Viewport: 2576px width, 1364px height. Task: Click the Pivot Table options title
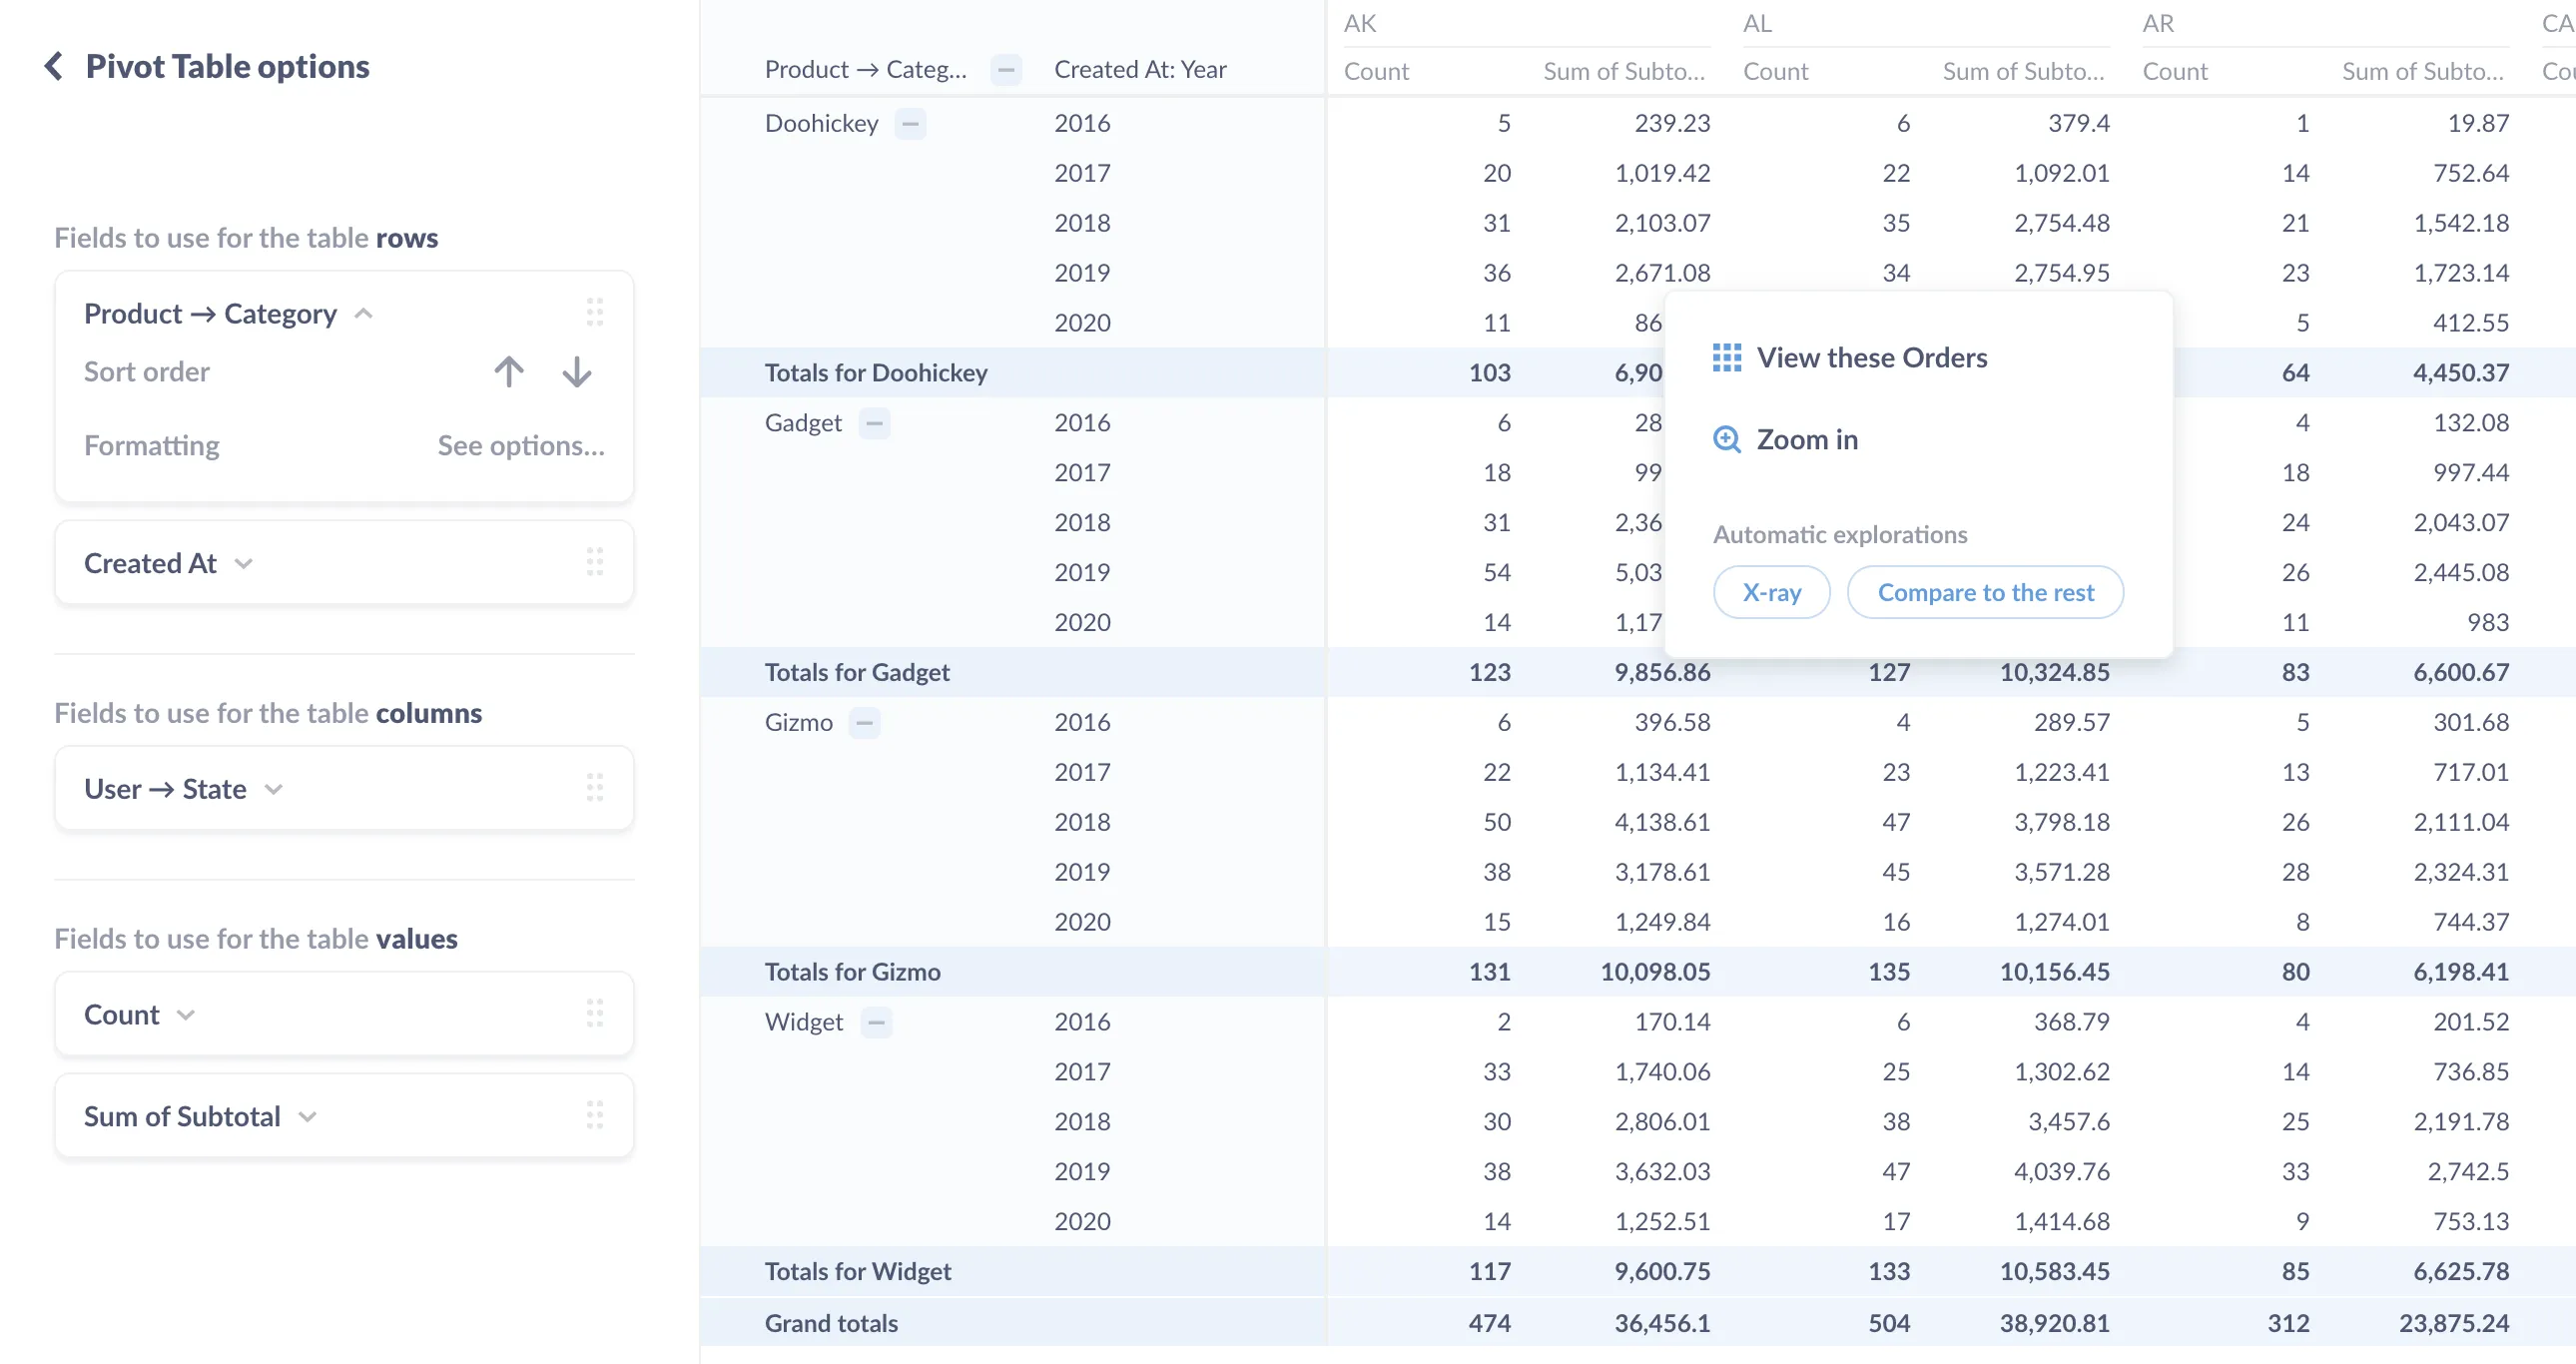click(227, 66)
